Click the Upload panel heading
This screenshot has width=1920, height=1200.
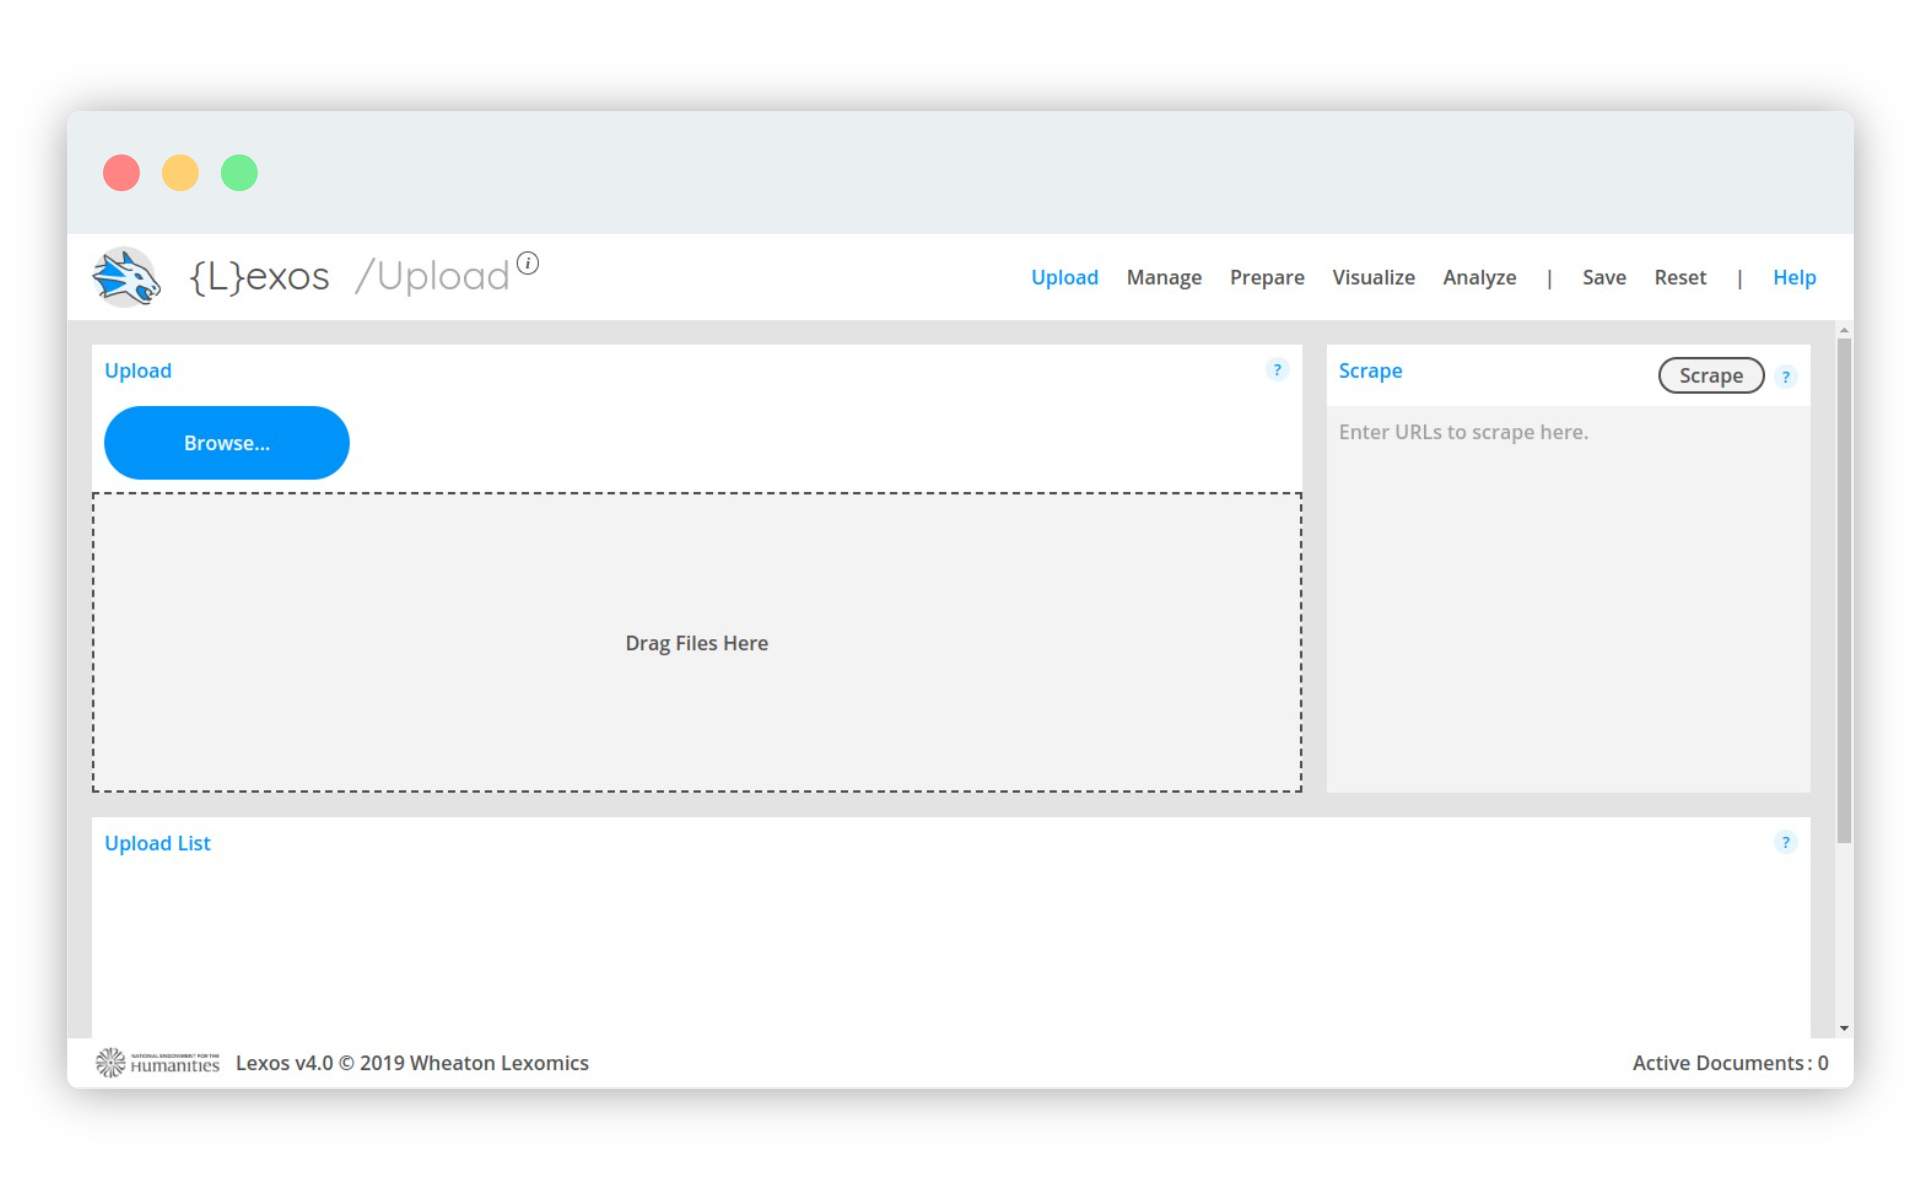point(138,371)
